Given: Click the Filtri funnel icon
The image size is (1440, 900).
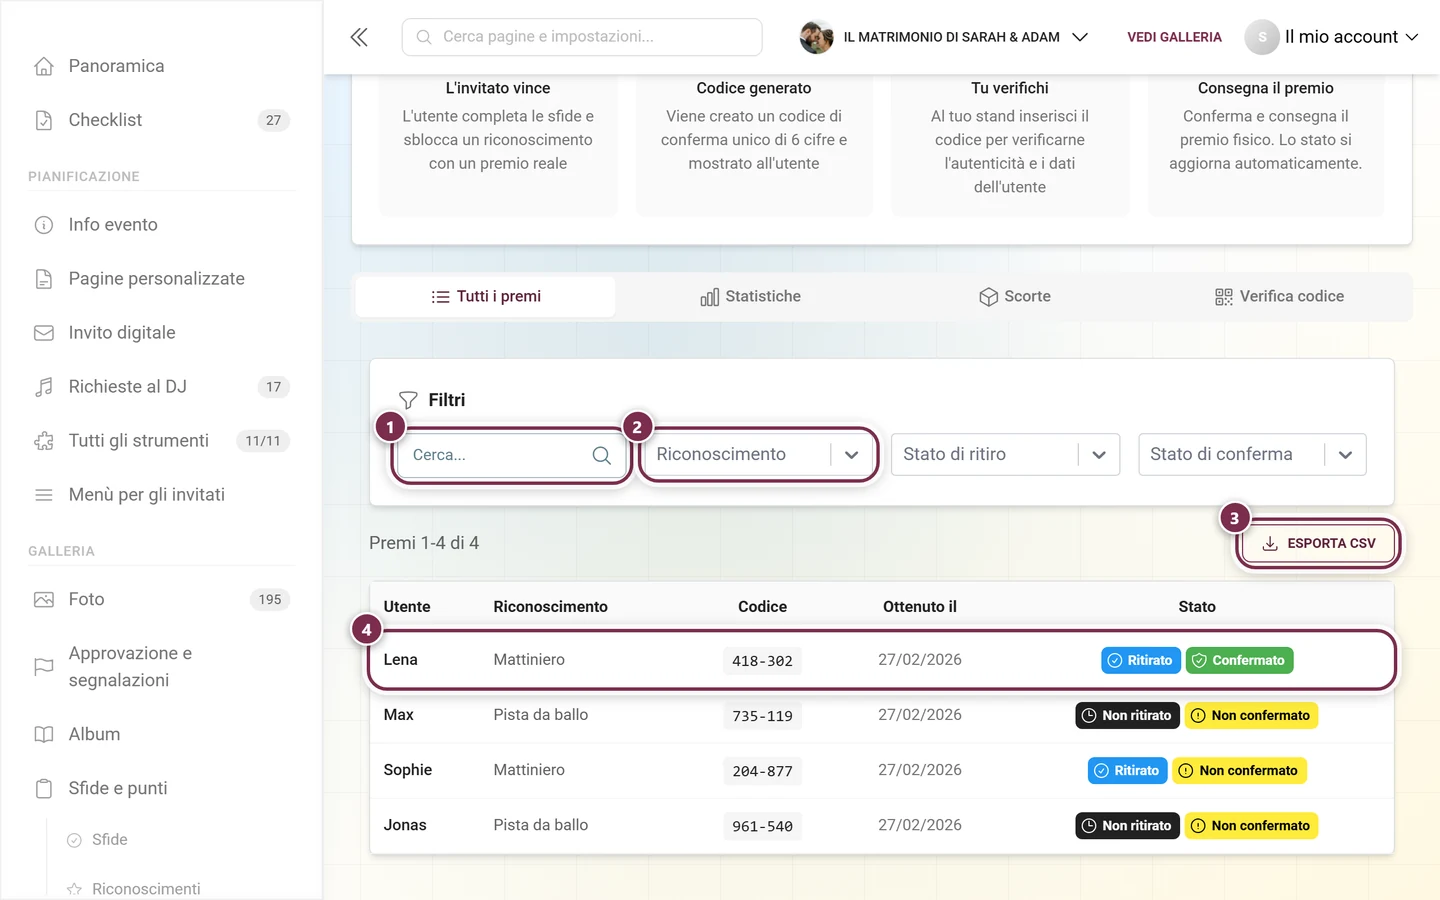Looking at the screenshot, I should coord(408,400).
